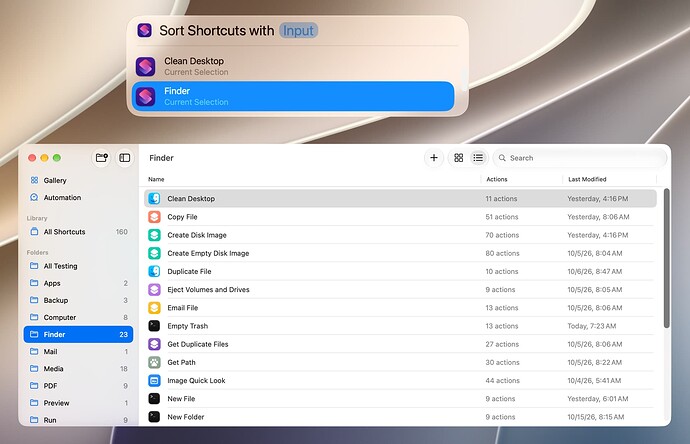690x444 pixels.
Task: Sort by the Name column header
Action: [156, 179]
